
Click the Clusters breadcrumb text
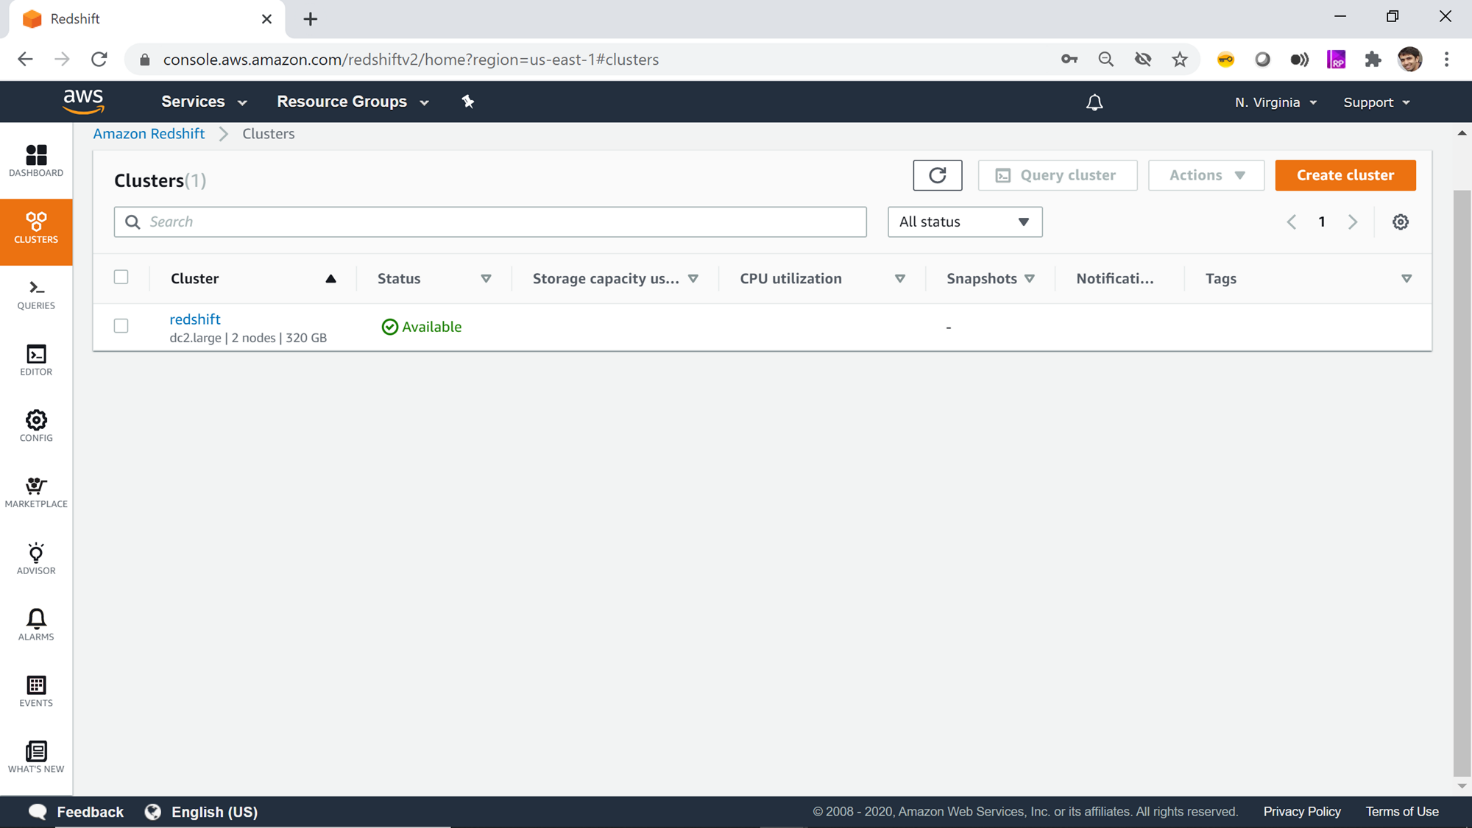pos(268,134)
